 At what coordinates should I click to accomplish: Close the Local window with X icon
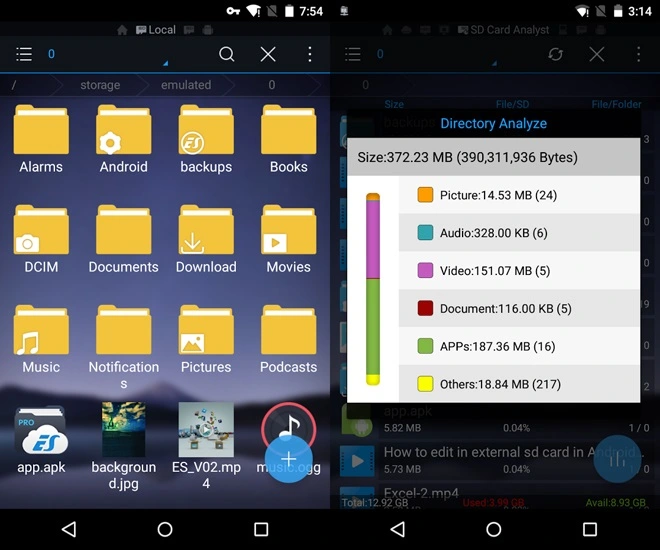pyautogui.click(x=268, y=54)
